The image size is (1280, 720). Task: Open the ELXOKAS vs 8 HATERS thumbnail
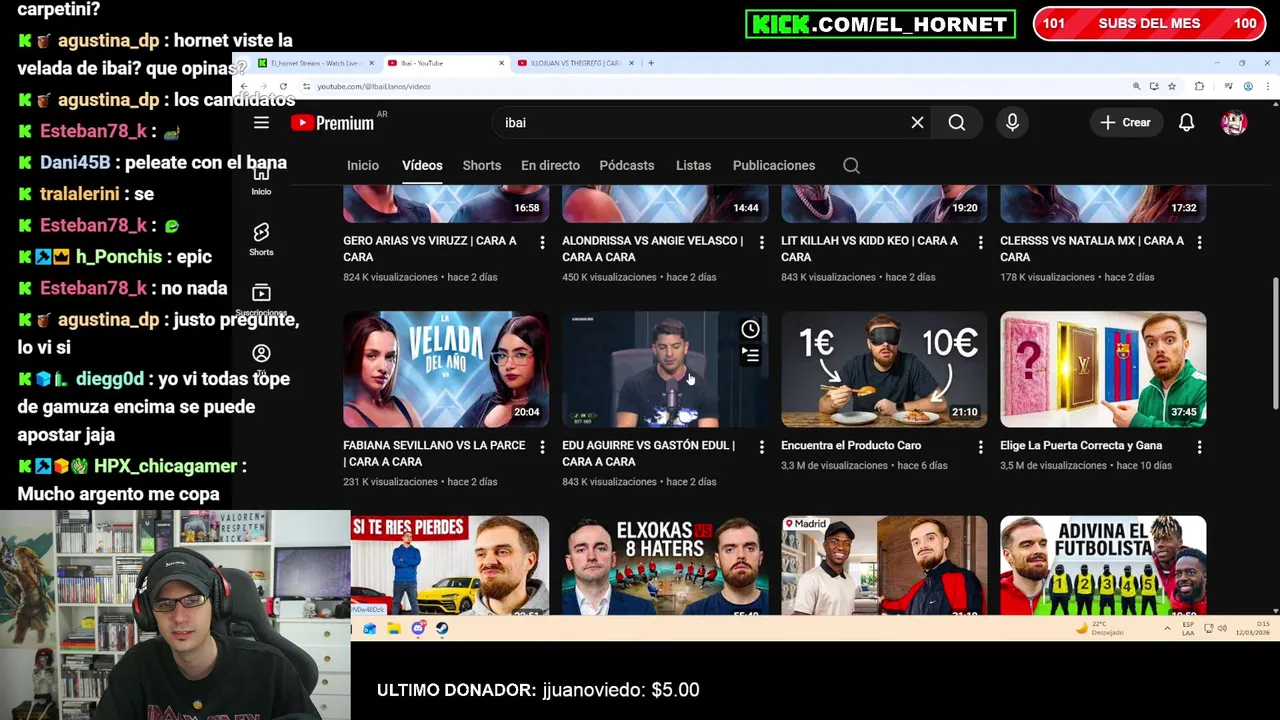tap(665, 565)
